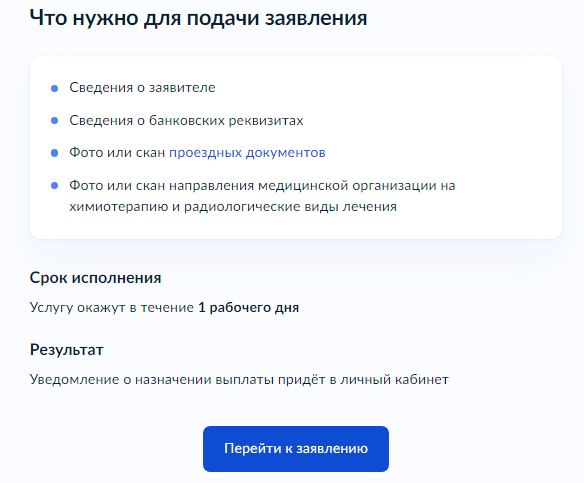Click the Перейти к заявлению button
Image resolution: width=584 pixels, height=483 pixels.
pyautogui.click(x=296, y=449)
